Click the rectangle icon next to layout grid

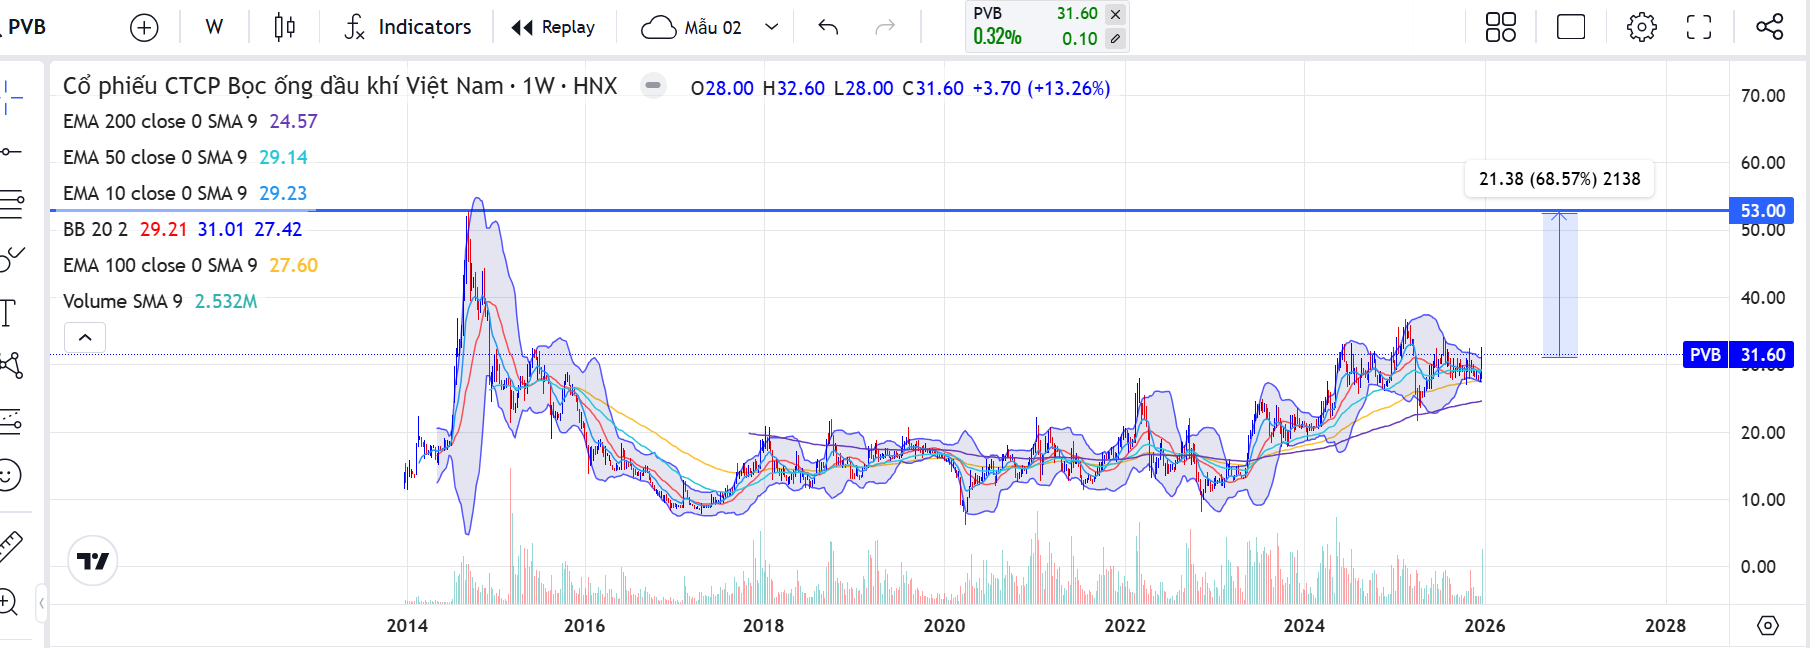(x=1571, y=27)
